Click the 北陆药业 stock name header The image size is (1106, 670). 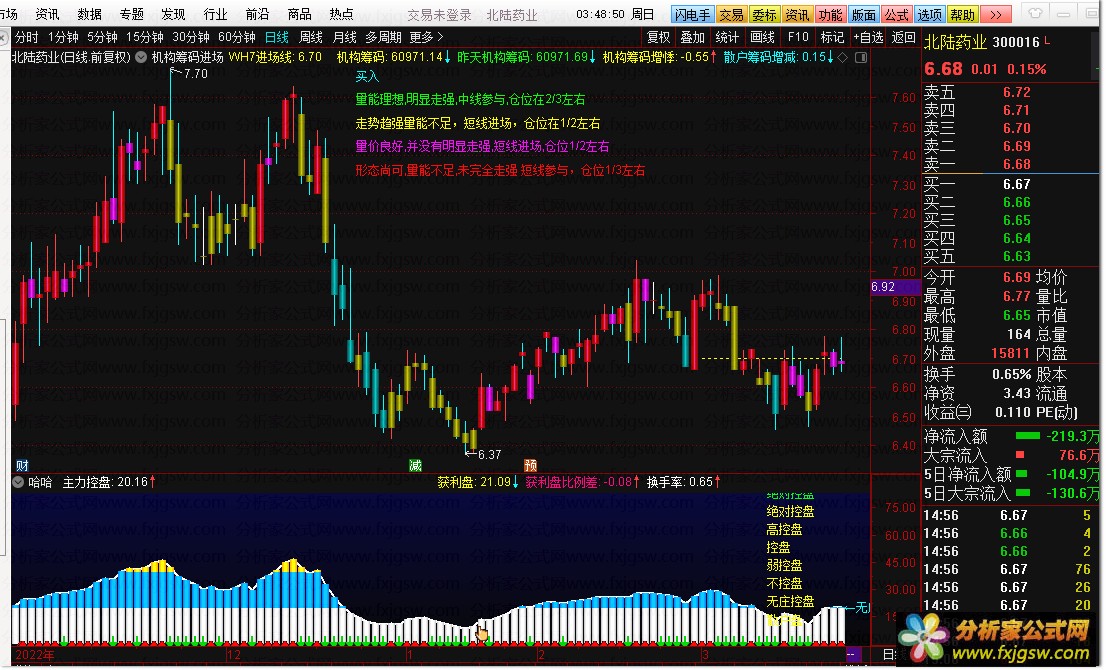click(x=955, y=42)
